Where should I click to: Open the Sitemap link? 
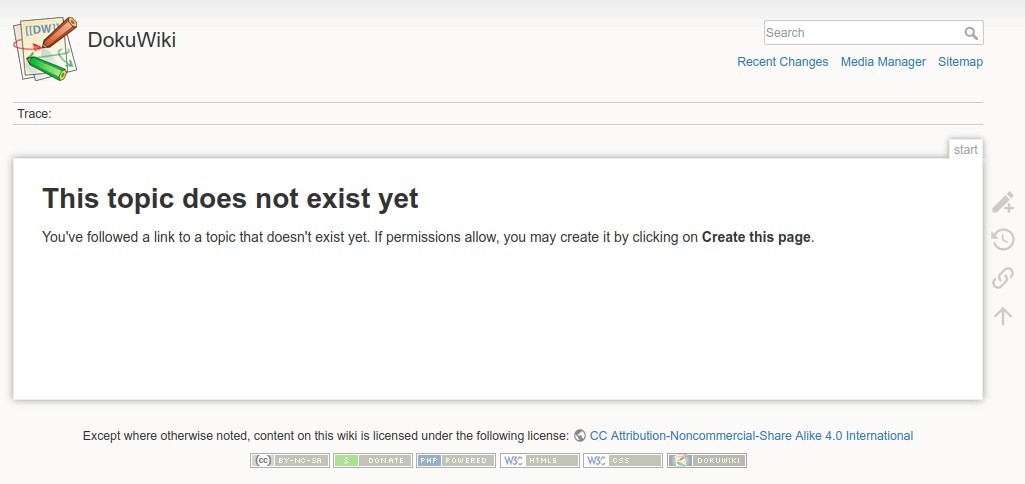pyautogui.click(x=960, y=62)
